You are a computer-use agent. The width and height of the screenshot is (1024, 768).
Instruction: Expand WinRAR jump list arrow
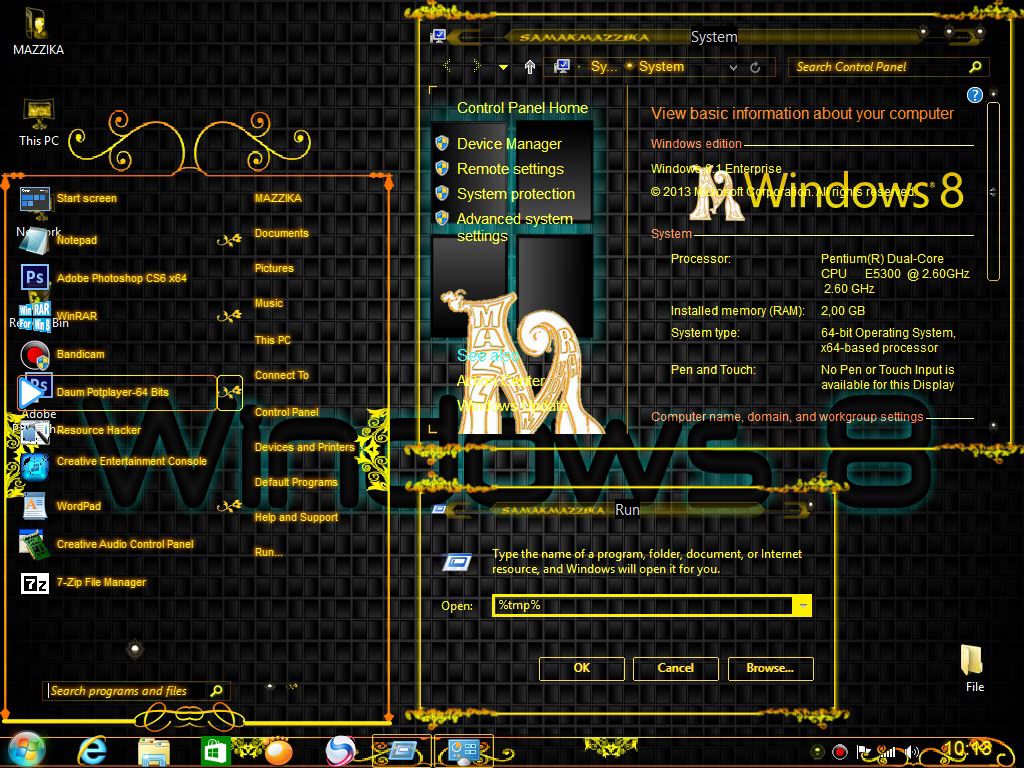point(229,317)
